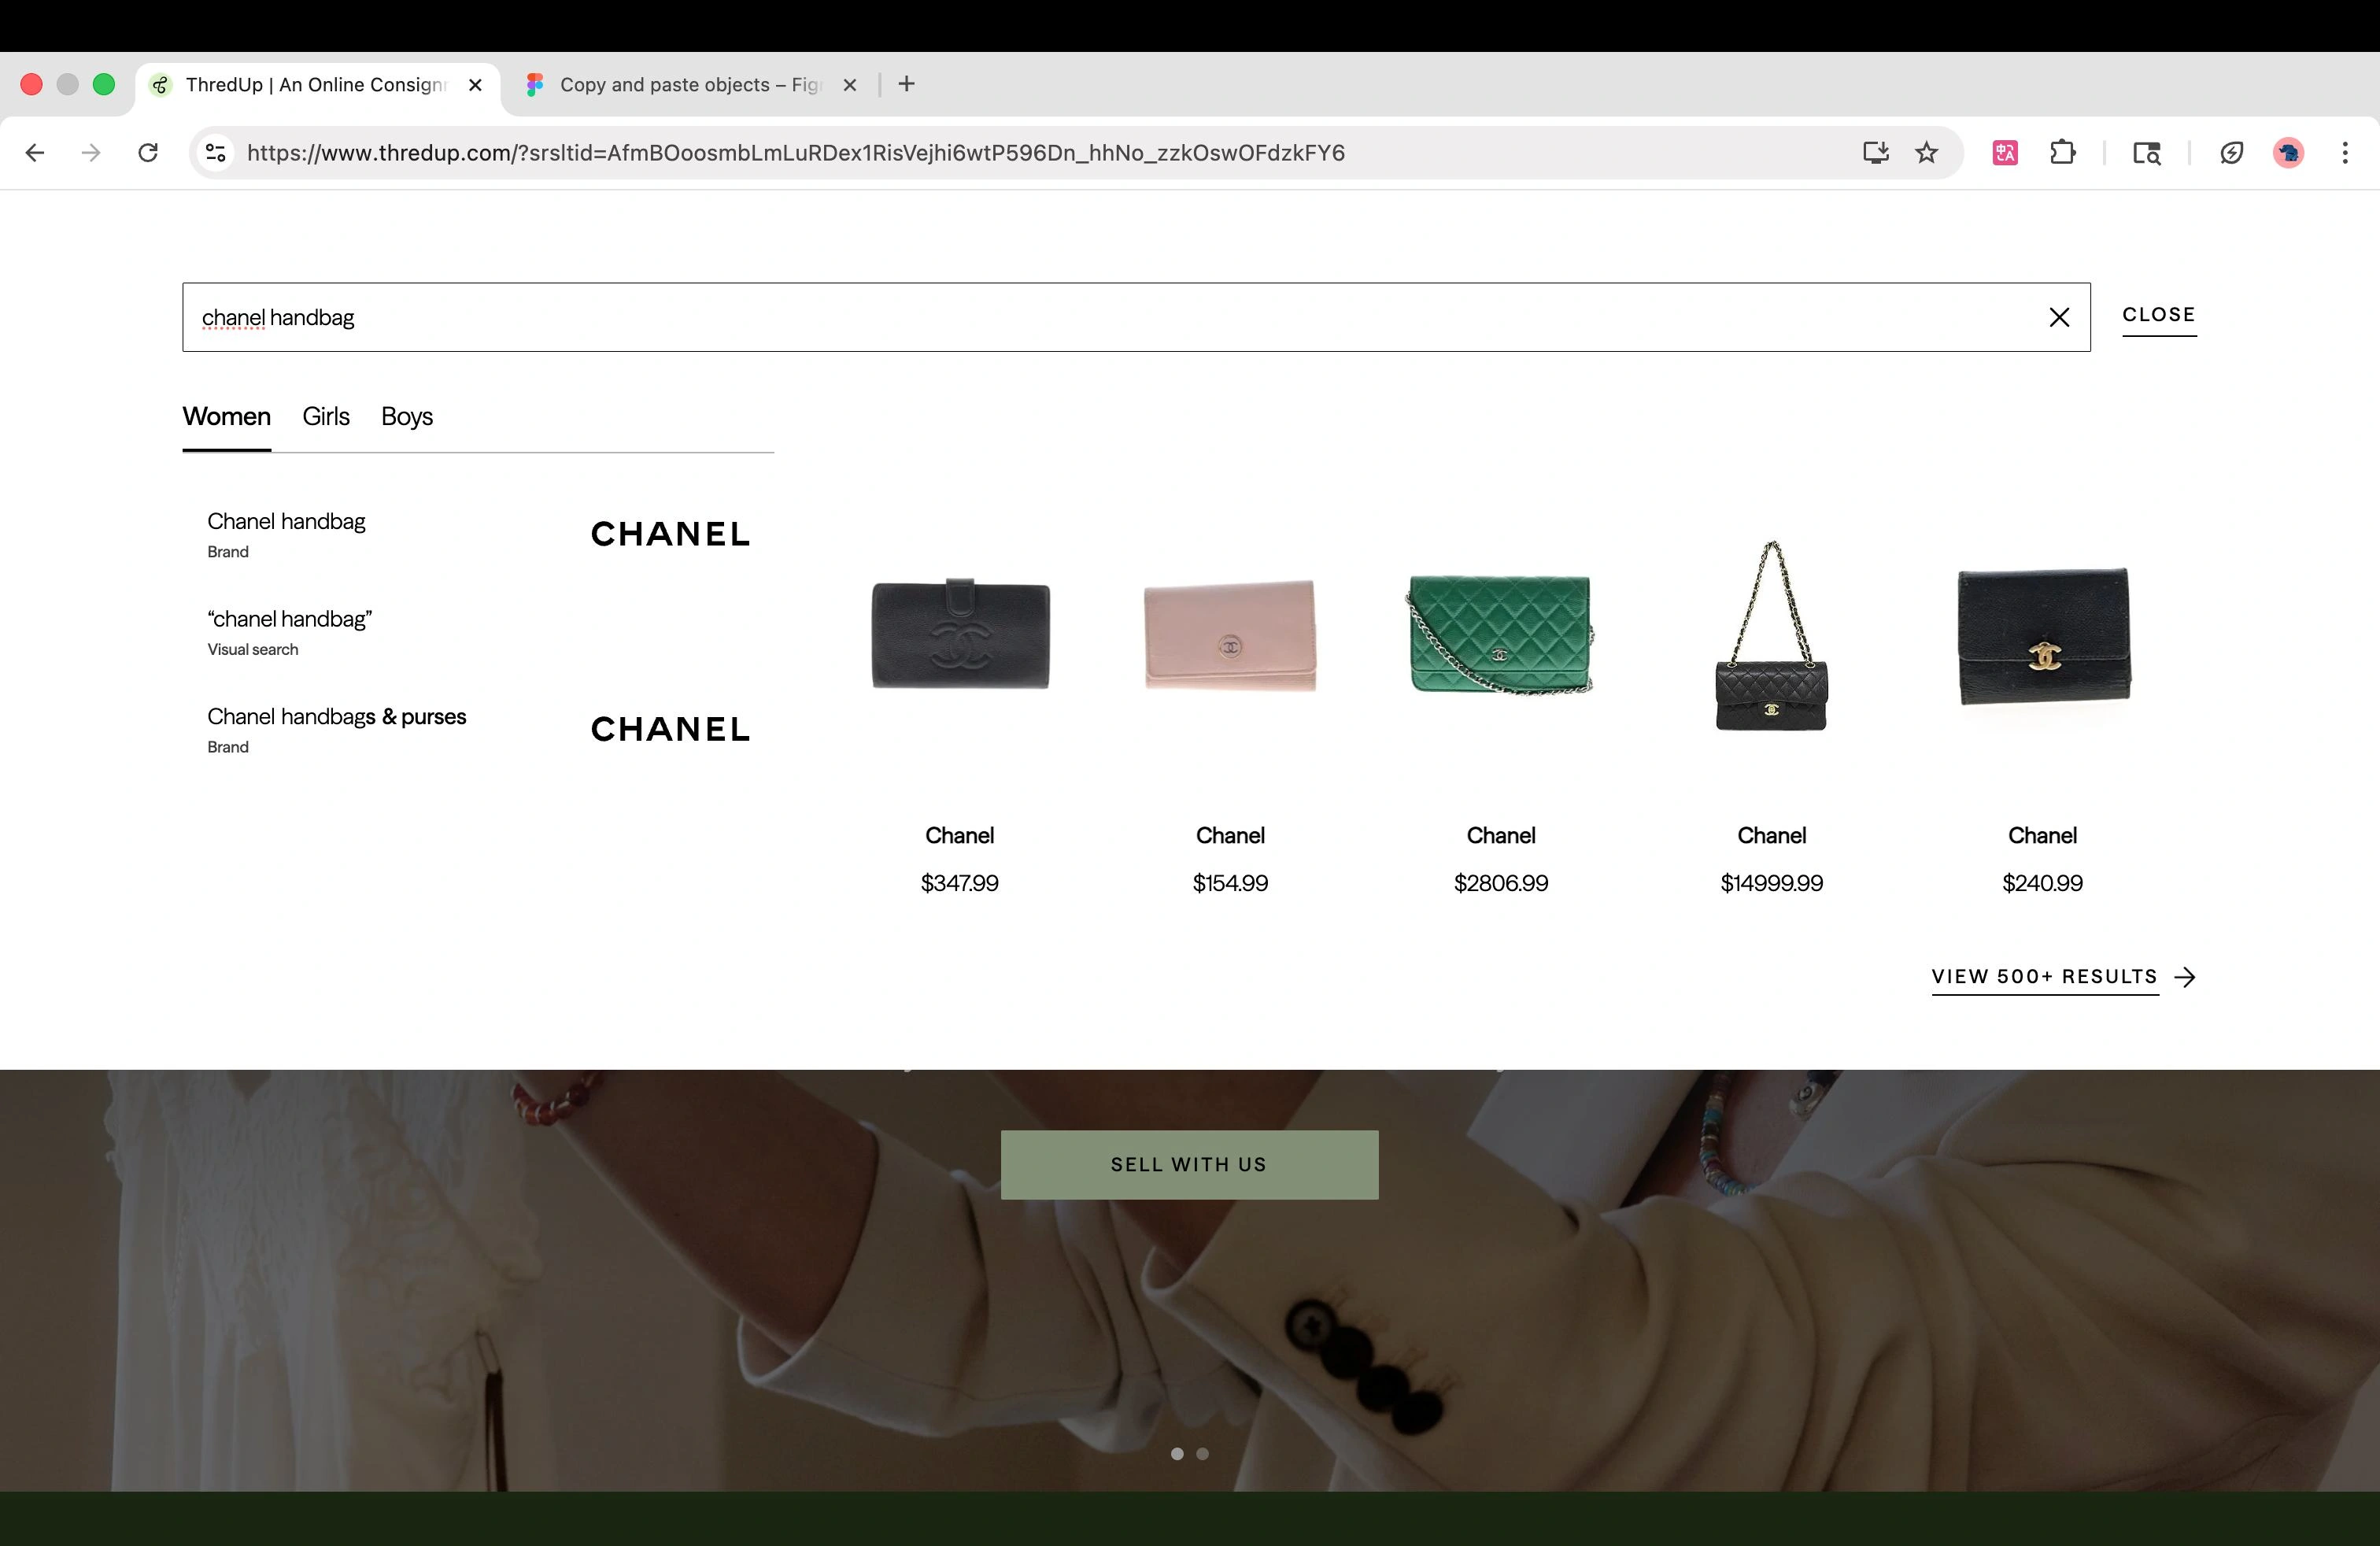Open the Chrome three-dot menu

(2345, 153)
